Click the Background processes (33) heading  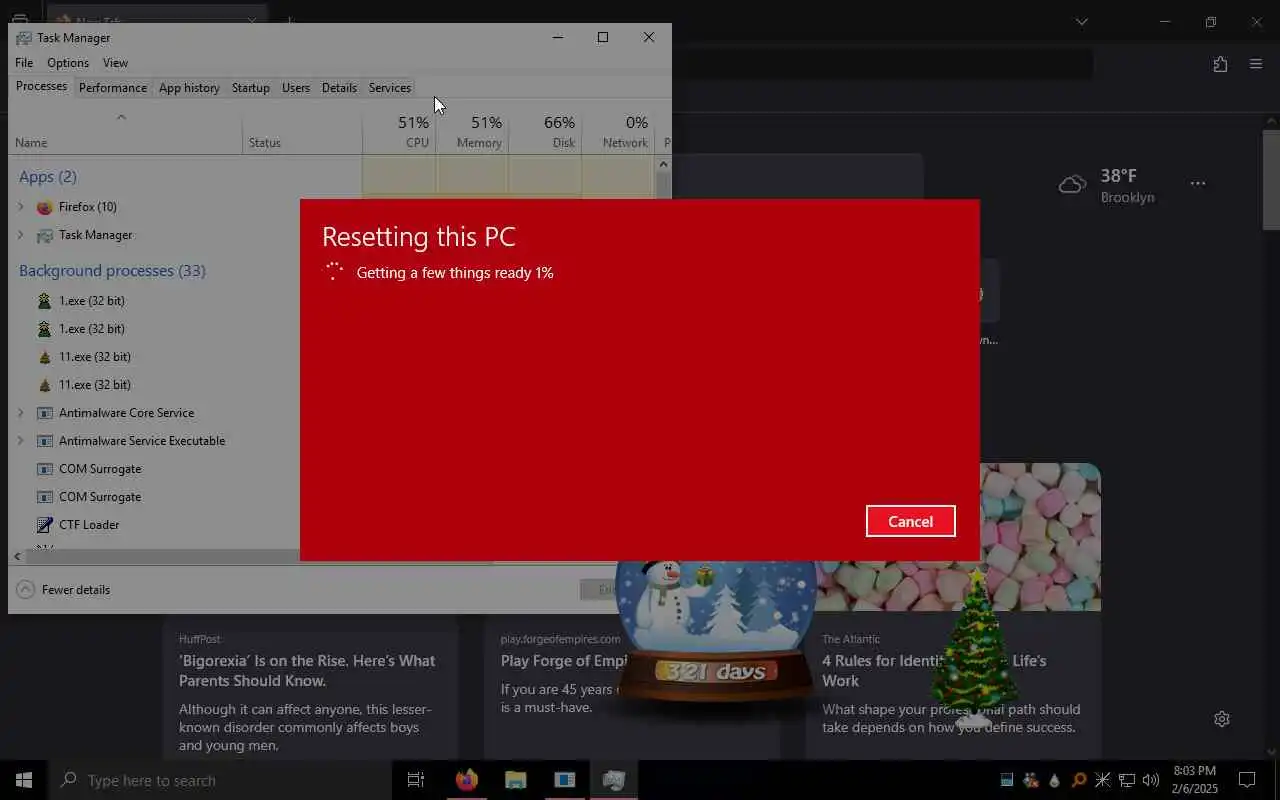tap(112, 271)
